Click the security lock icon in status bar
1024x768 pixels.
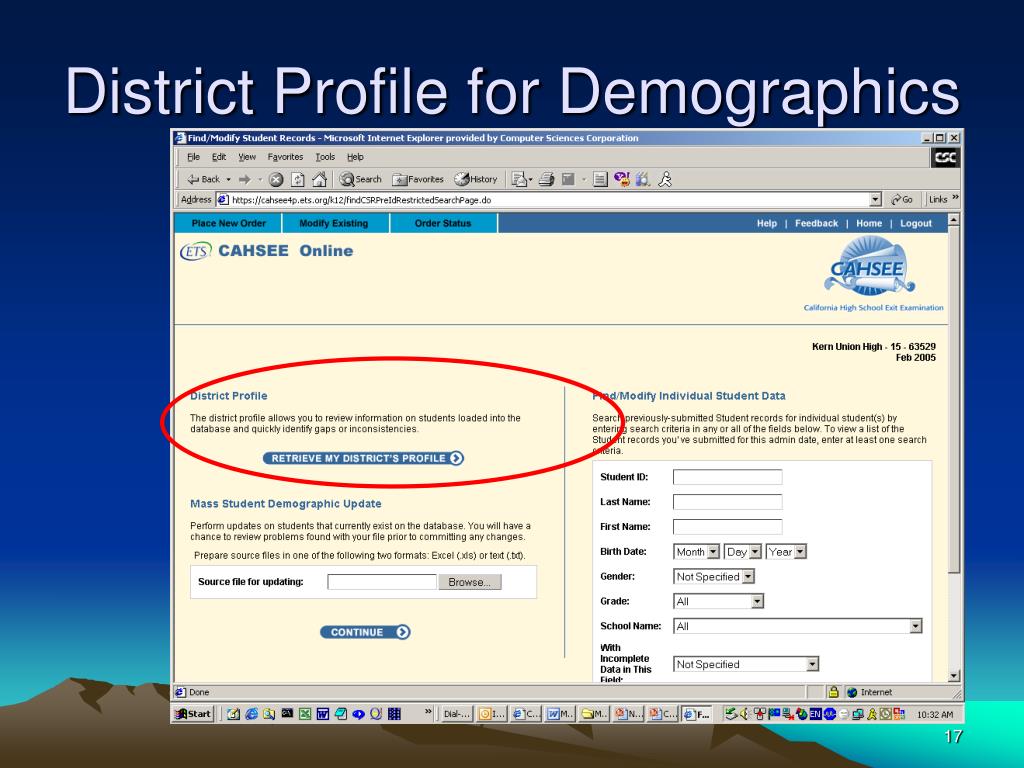coord(833,692)
